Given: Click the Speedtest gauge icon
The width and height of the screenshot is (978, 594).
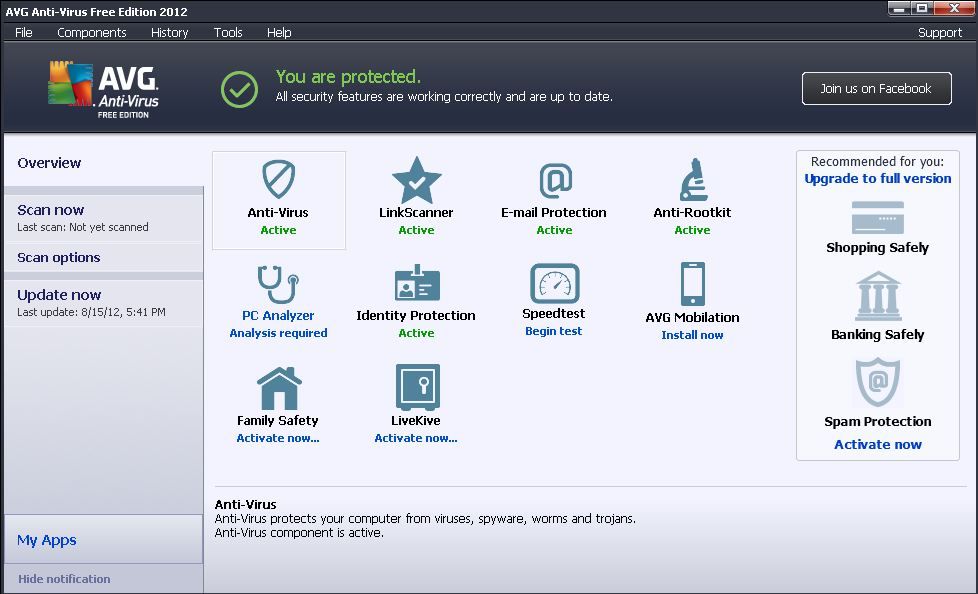Looking at the screenshot, I should 554,284.
